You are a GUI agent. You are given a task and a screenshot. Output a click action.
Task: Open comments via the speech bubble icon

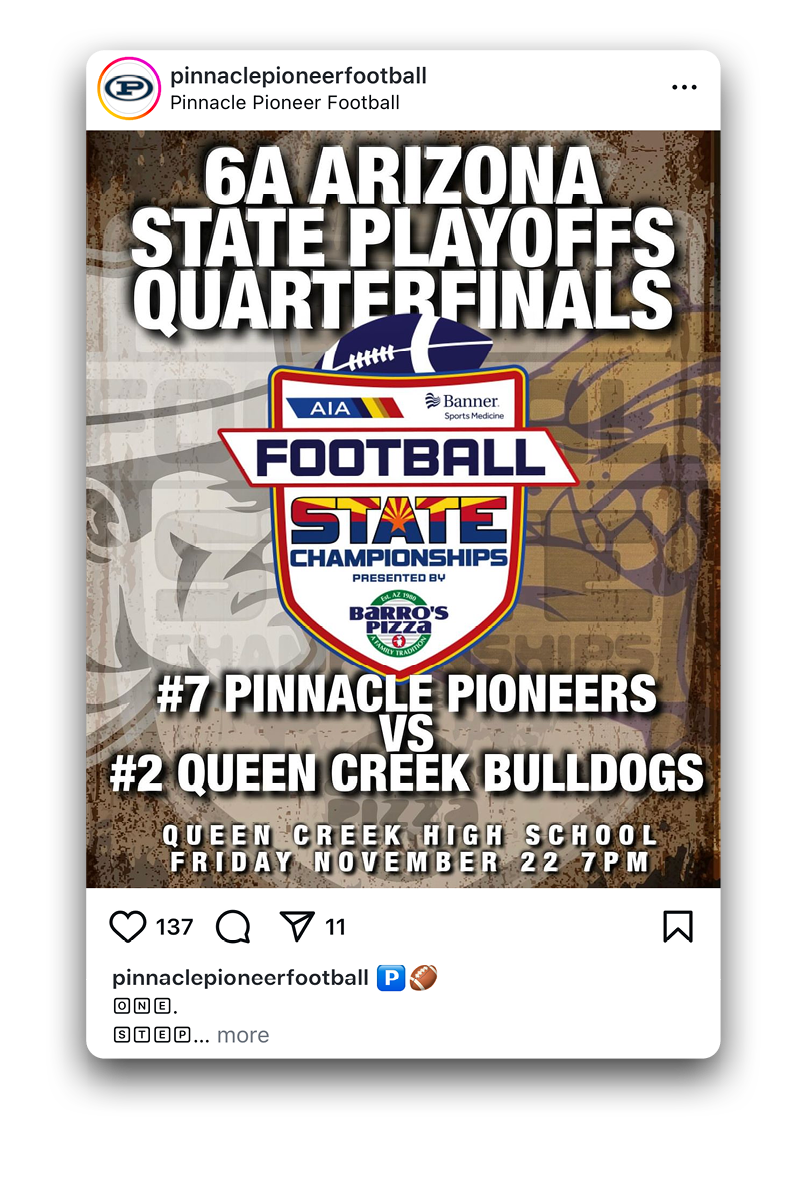click(x=233, y=927)
